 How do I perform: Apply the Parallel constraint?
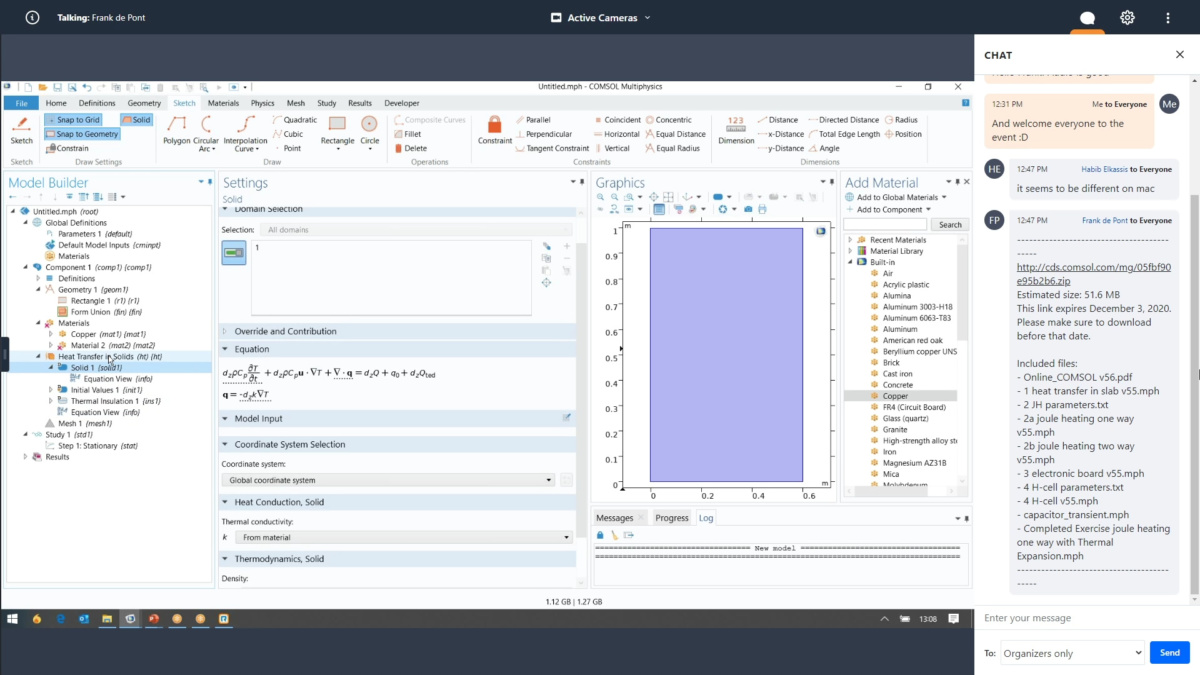pos(531,120)
